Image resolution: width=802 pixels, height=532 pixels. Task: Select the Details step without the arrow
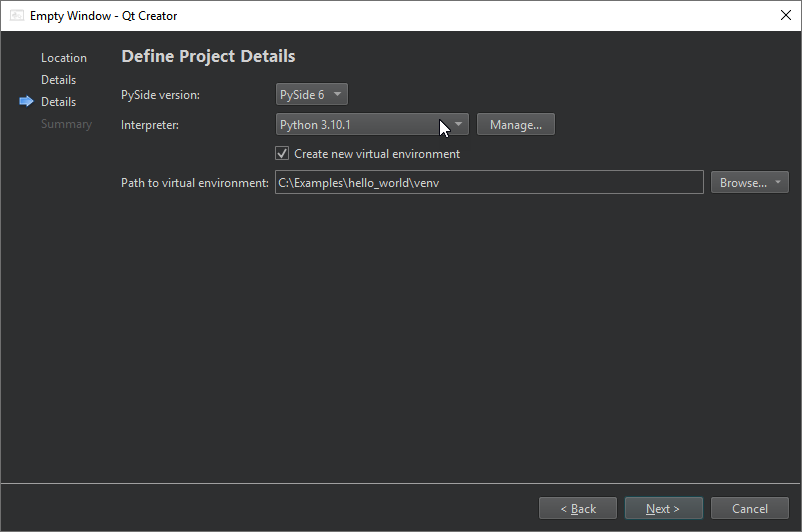(x=58, y=80)
